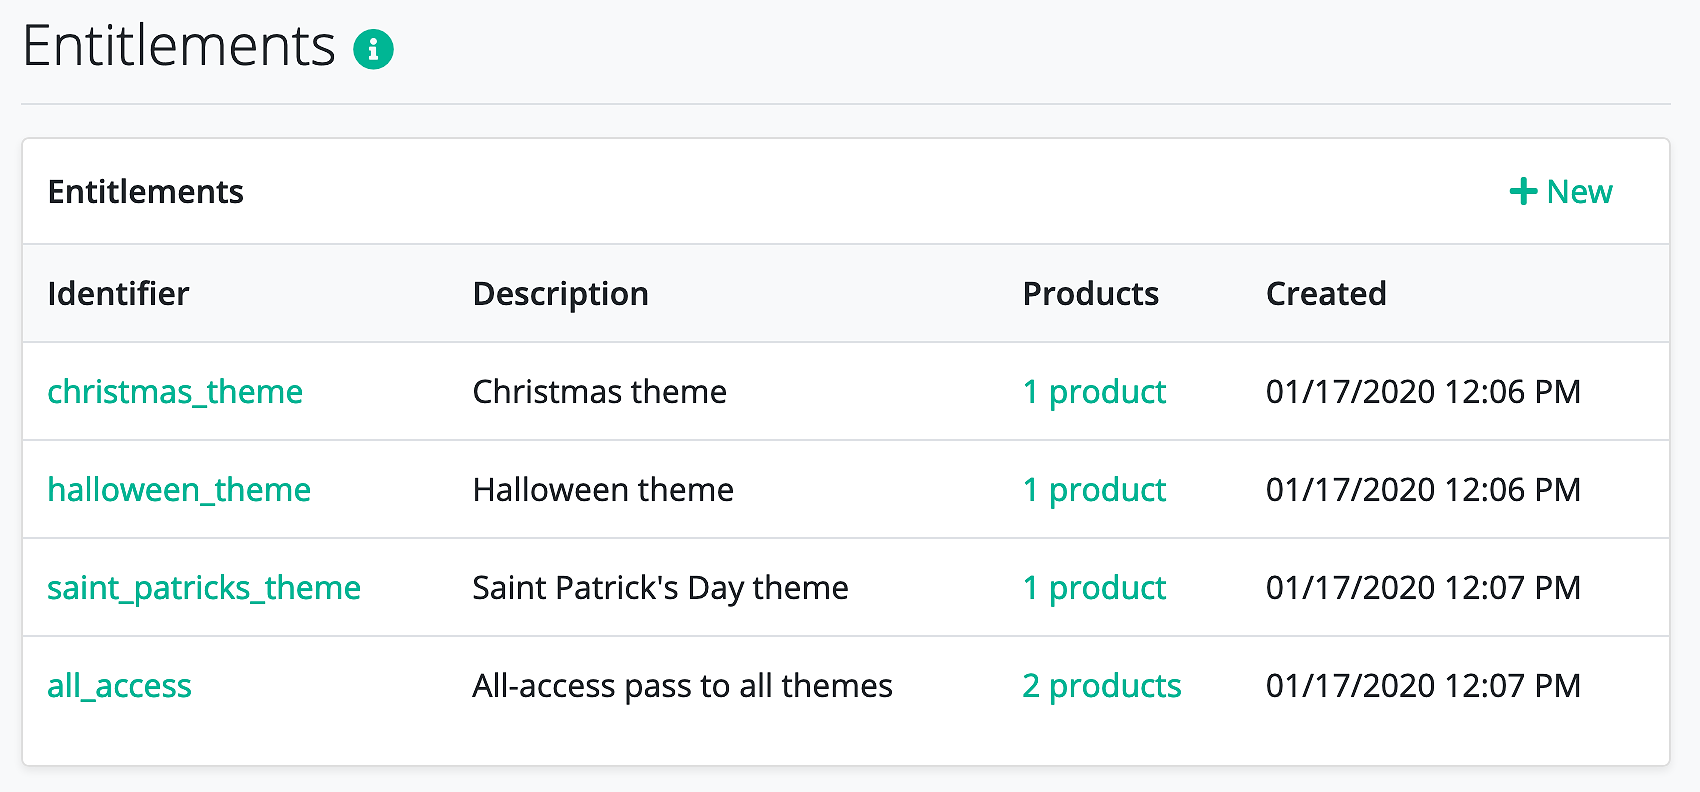The width and height of the screenshot is (1700, 792).
Task: Click the Identifier column header
Action: tap(118, 293)
